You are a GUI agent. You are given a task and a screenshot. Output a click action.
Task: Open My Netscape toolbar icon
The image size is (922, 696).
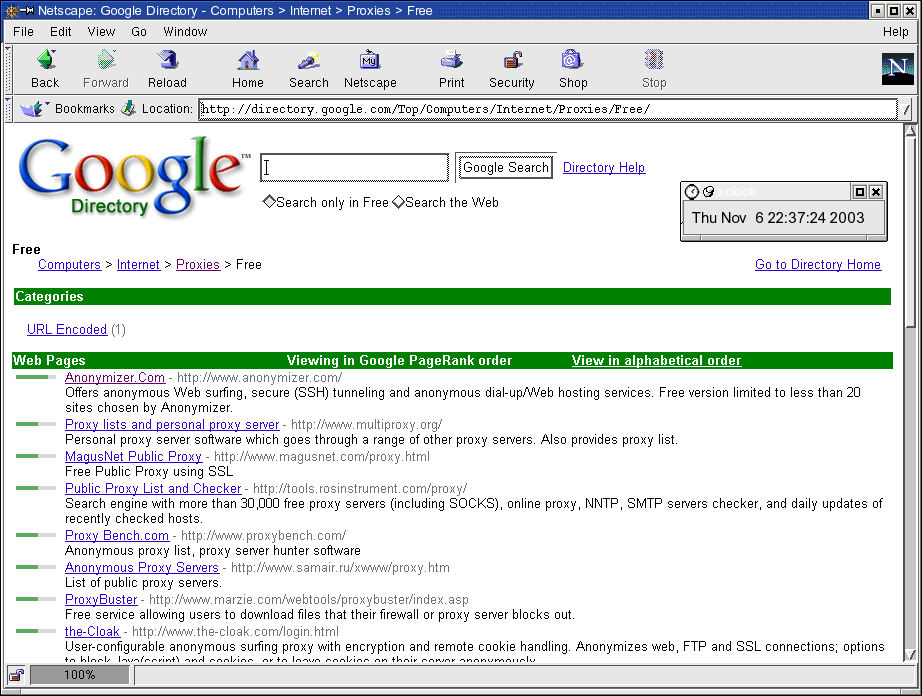click(x=370, y=61)
